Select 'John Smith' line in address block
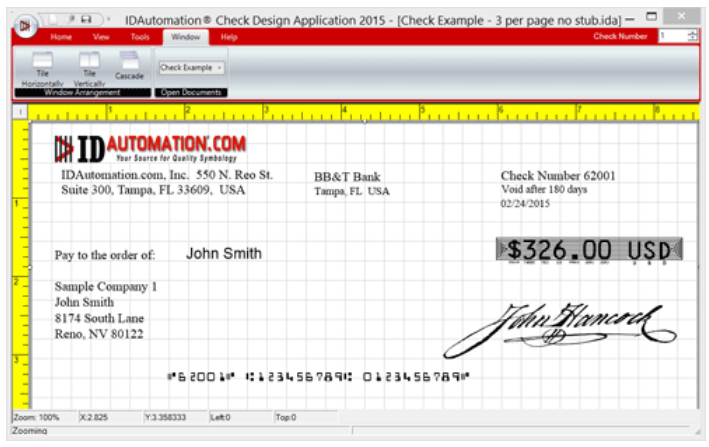Image resolution: width=709 pixels, height=447 pixels. pos(84,302)
